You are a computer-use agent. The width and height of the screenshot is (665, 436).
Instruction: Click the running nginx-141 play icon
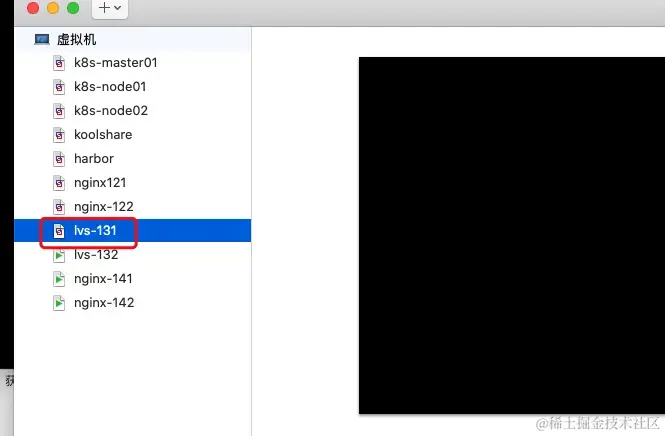click(59, 279)
